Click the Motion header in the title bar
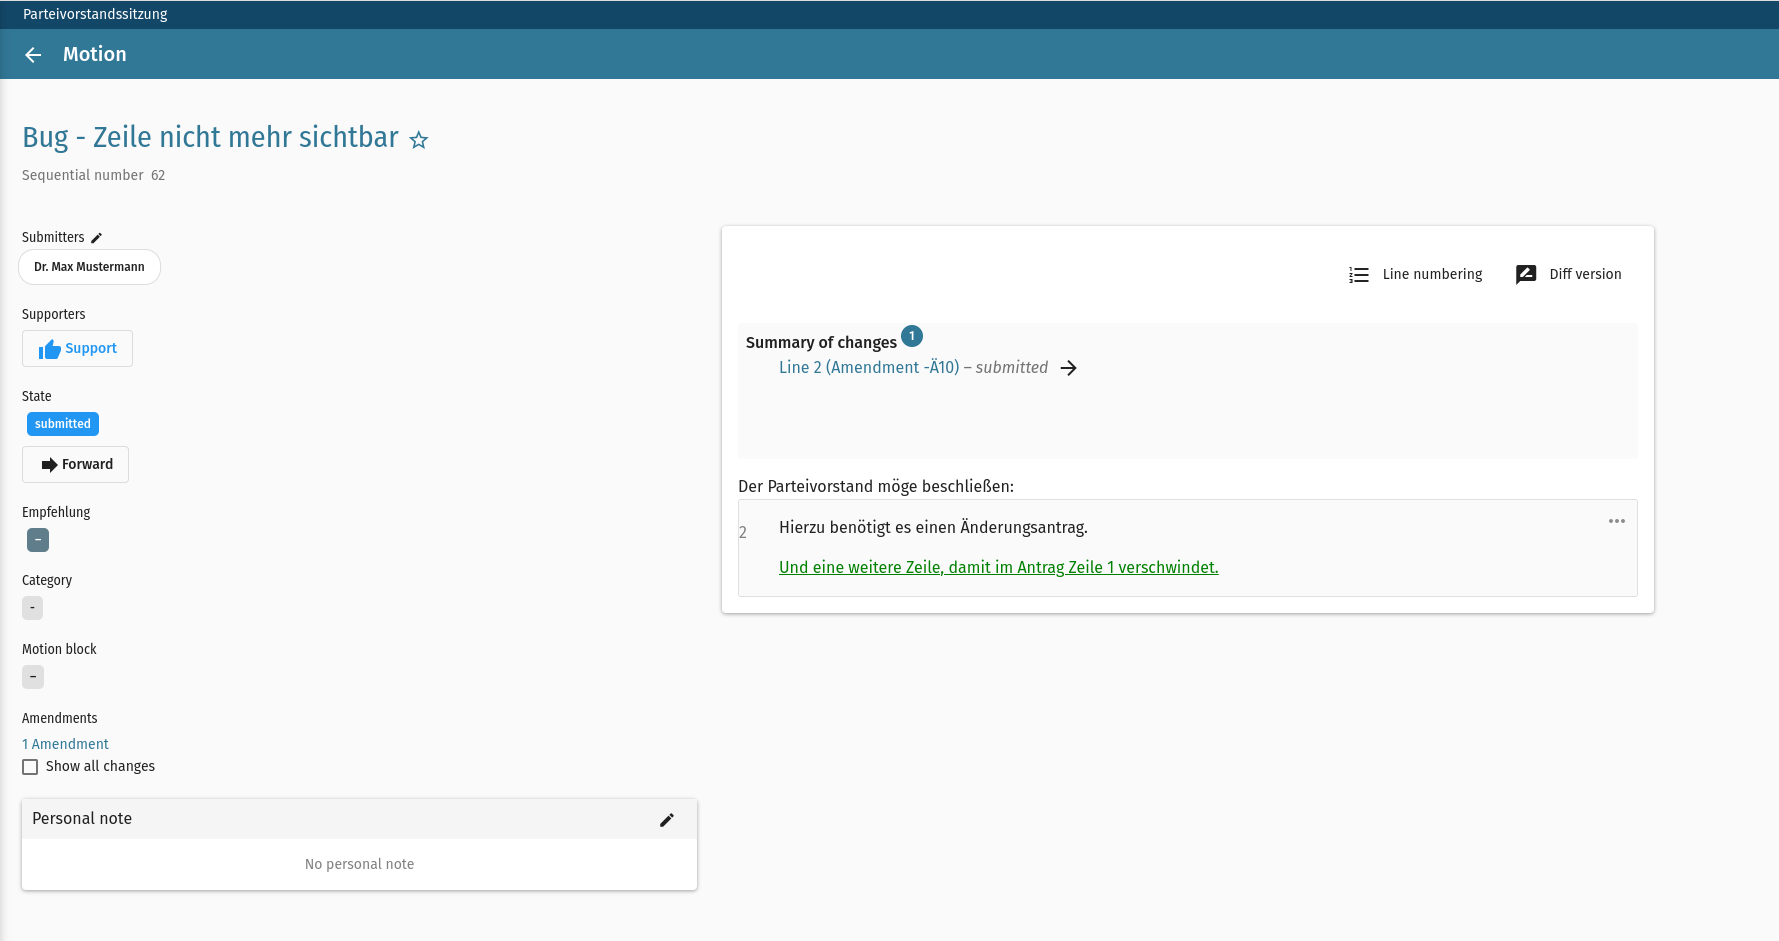This screenshot has width=1779, height=941. 94,54
